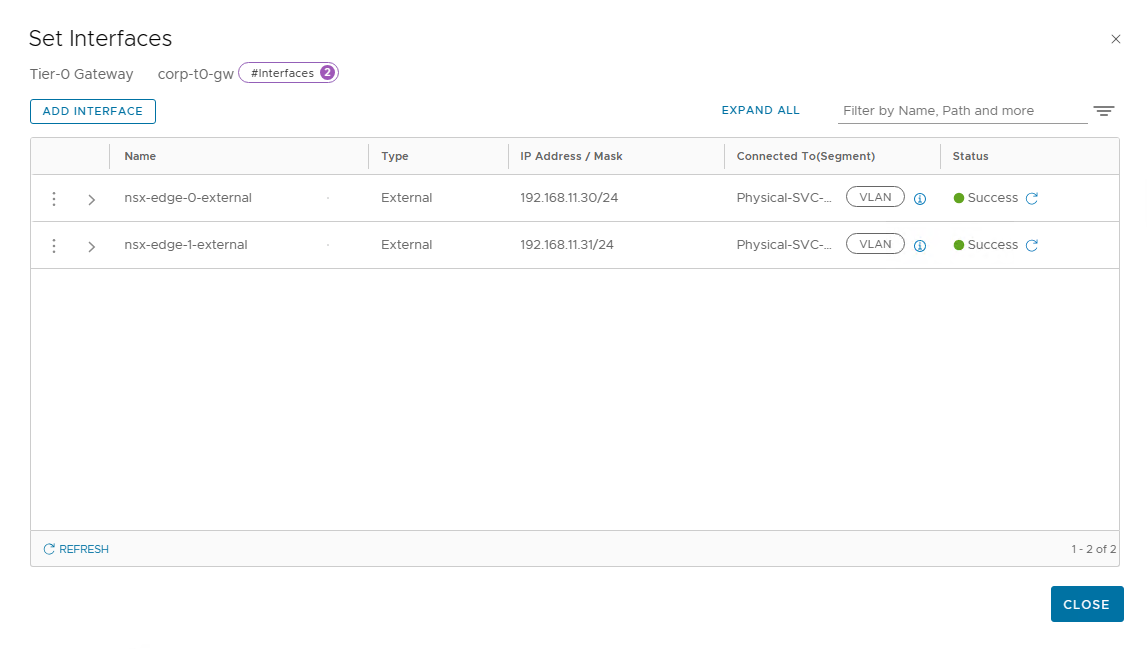Open the filter options icon
This screenshot has height=649, width=1148.
coord(1103,111)
